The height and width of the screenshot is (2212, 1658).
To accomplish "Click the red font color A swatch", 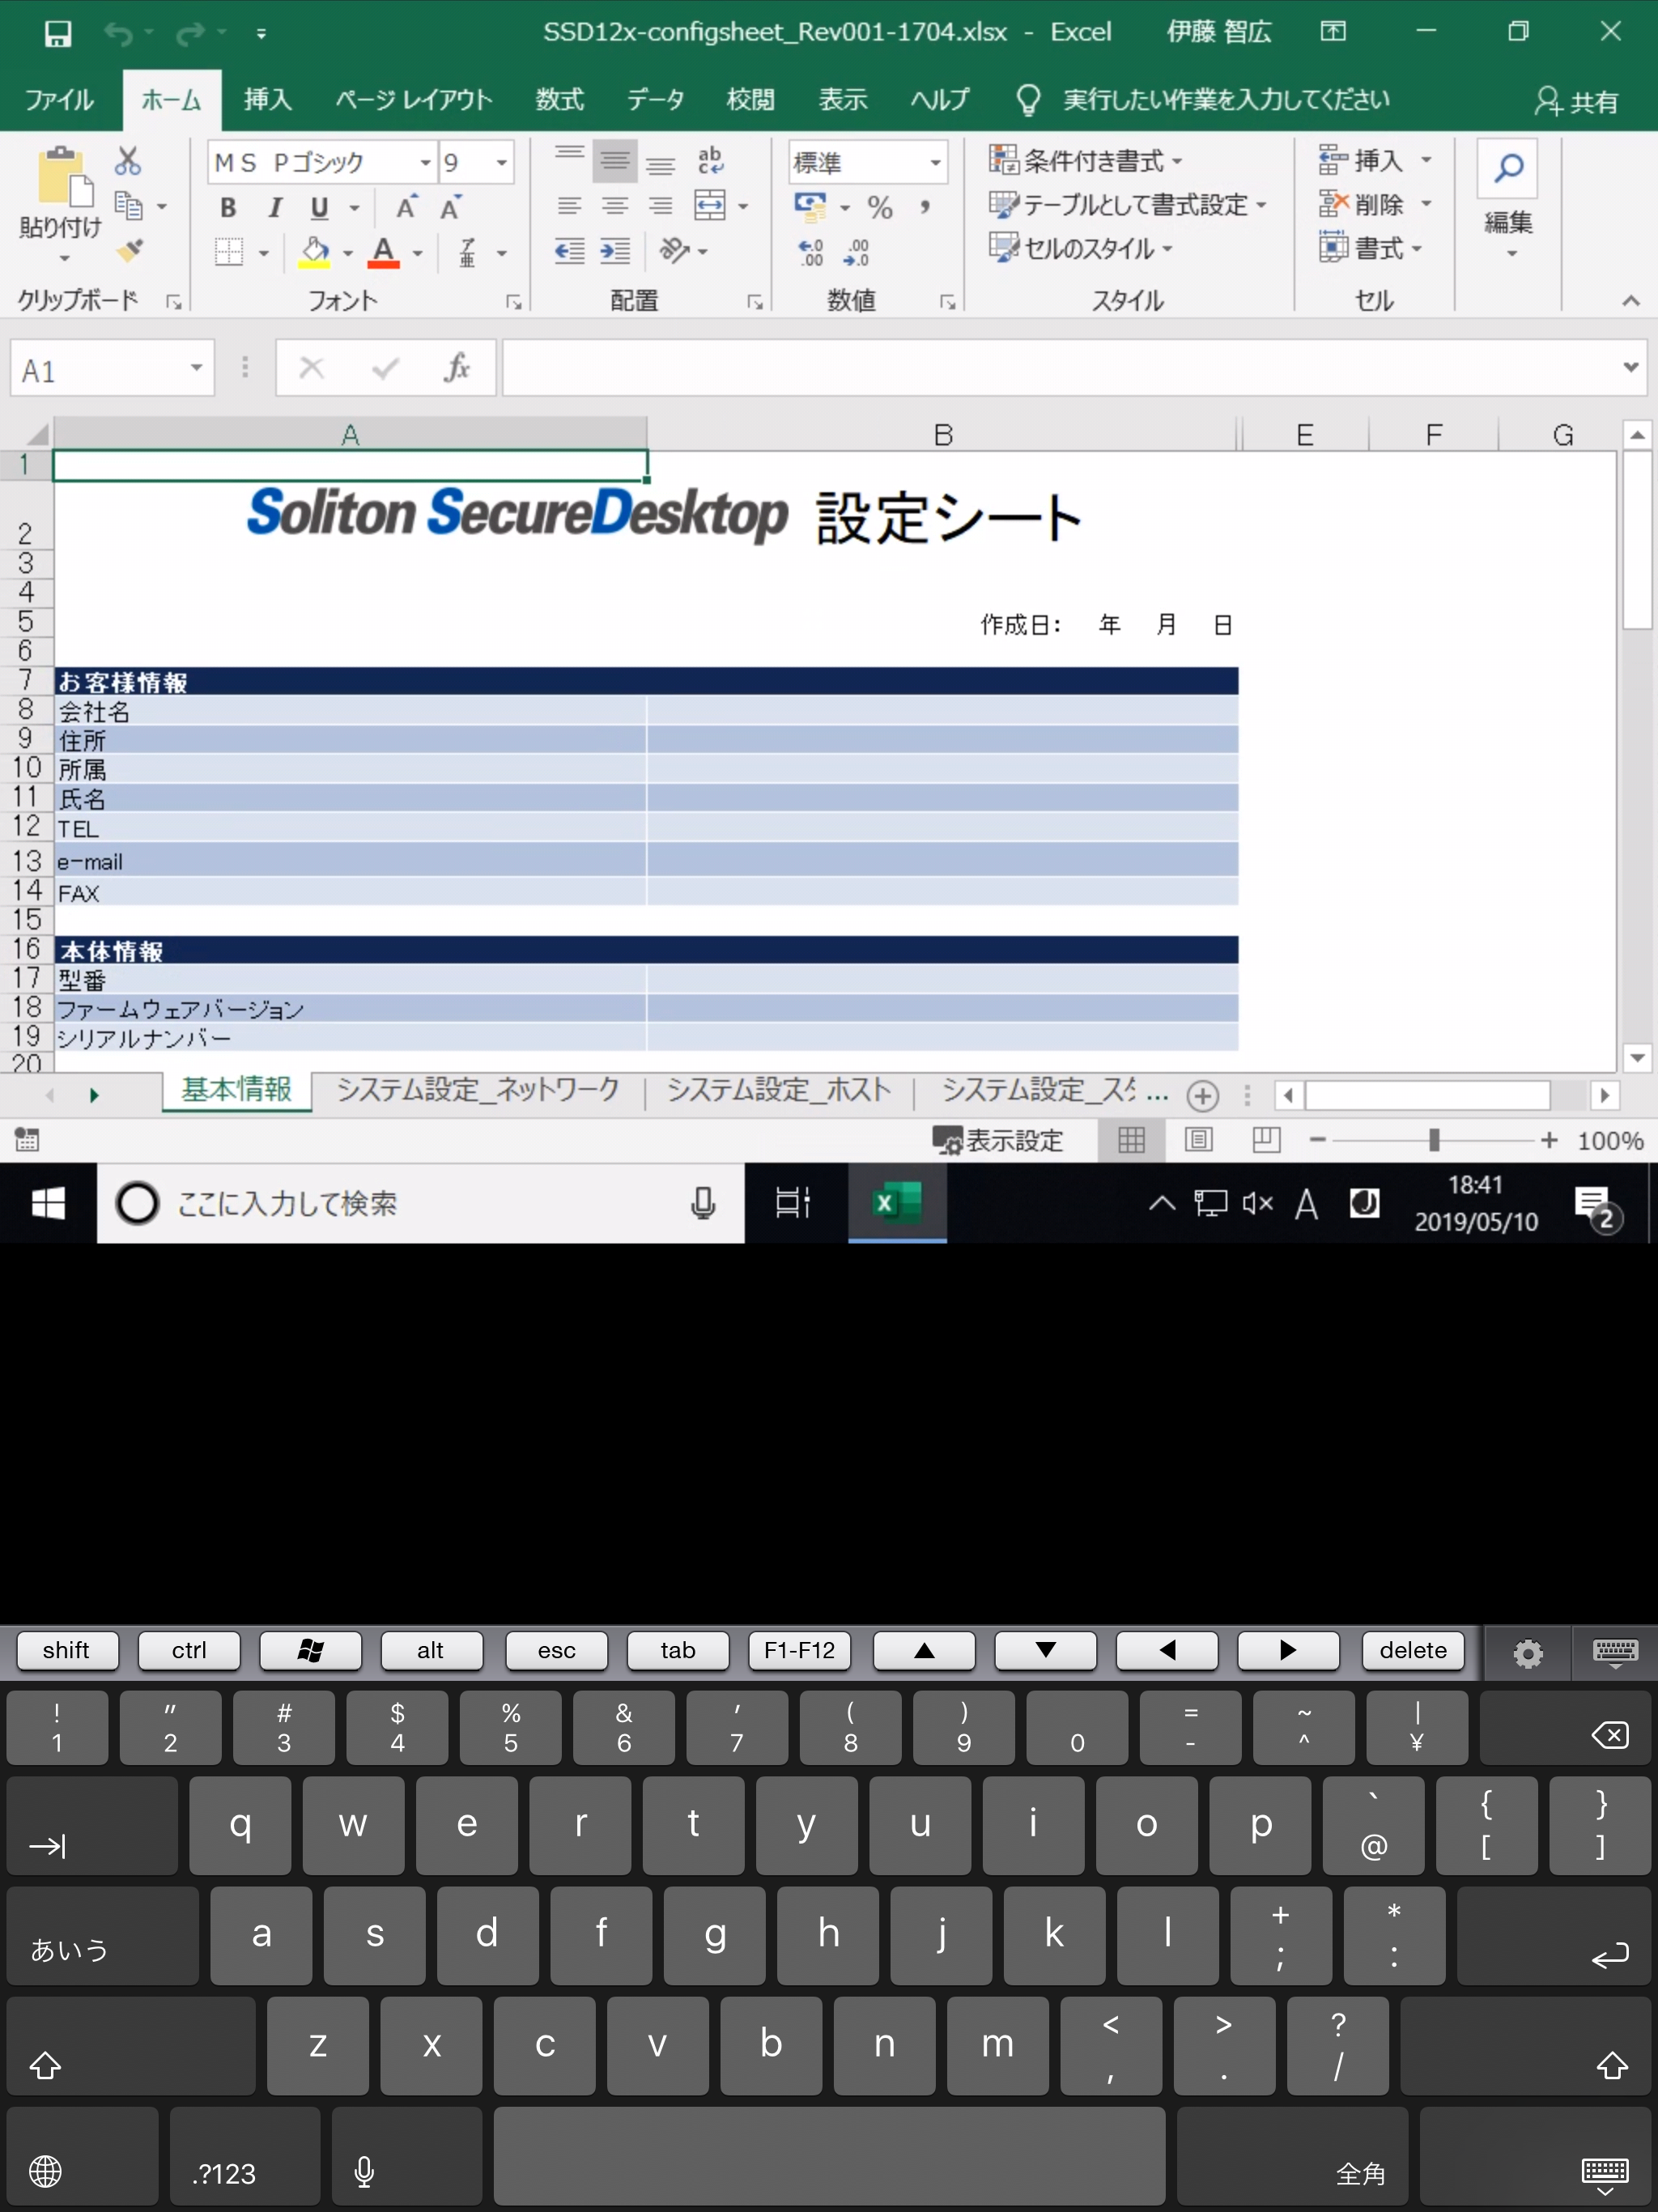I will click(384, 252).
